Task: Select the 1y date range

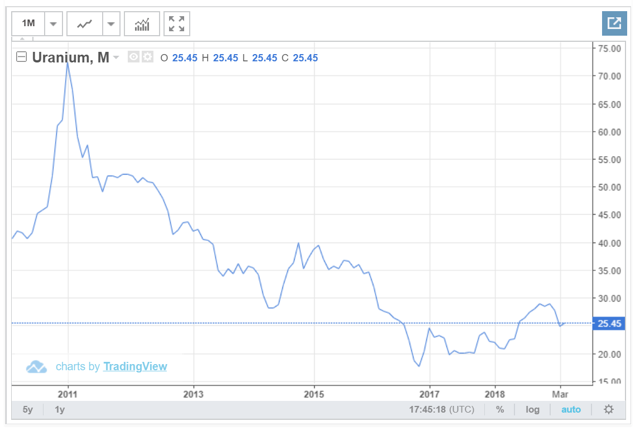Action: point(60,409)
